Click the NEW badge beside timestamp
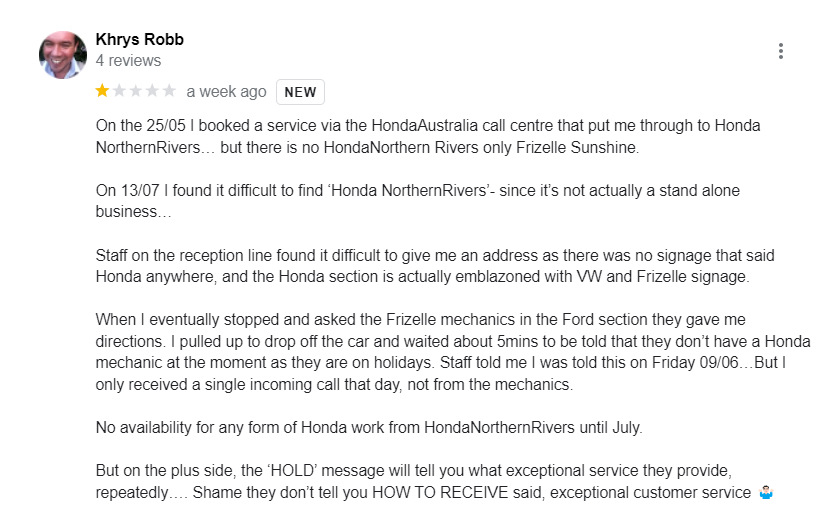Image resolution: width=834 pixels, height=521 pixels. pyautogui.click(x=300, y=92)
